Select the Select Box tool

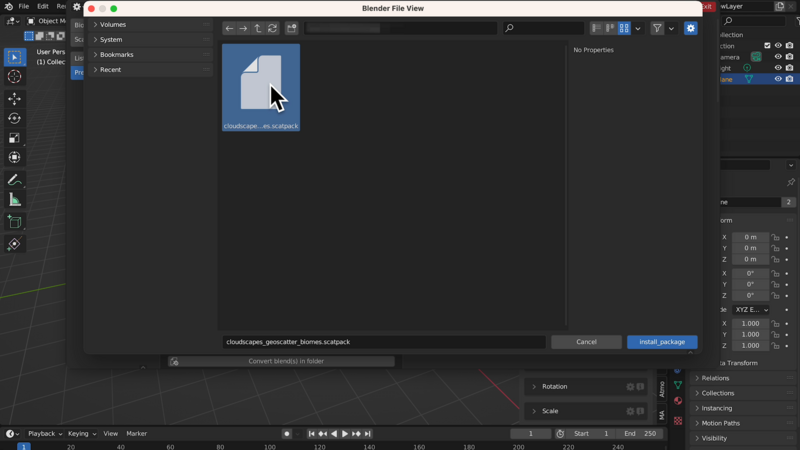click(x=14, y=57)
